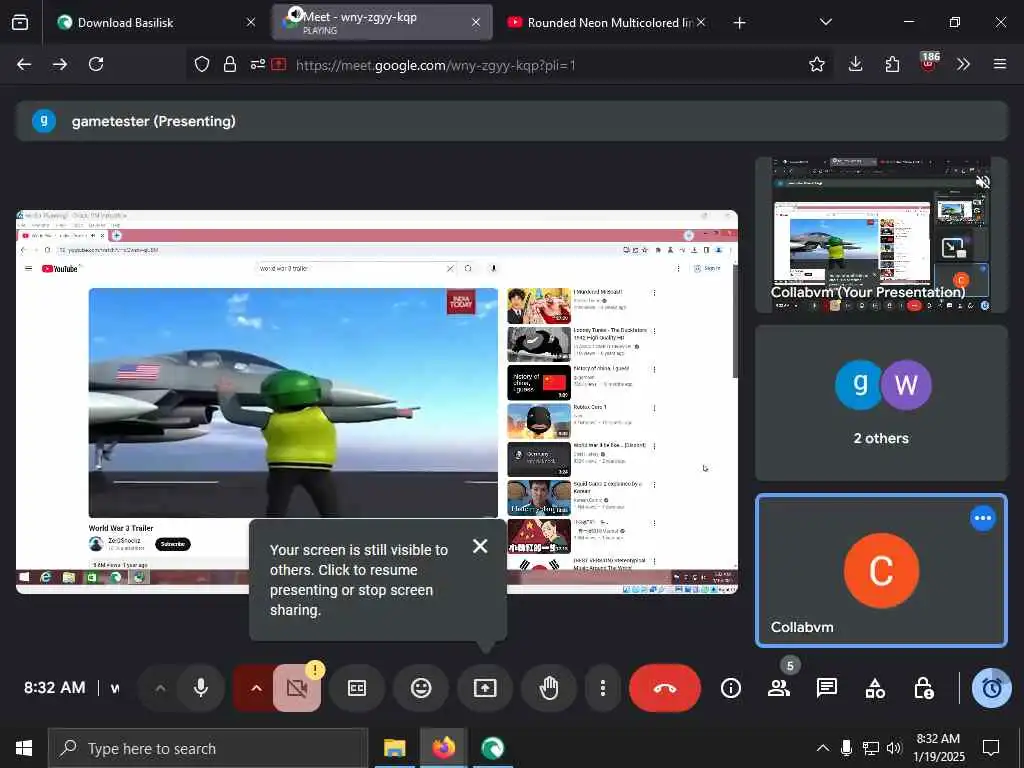Click the Collabvm Your Presentation thumbnail
Viewport: 1024px width, 768px height.
click(x=881, y=234)
